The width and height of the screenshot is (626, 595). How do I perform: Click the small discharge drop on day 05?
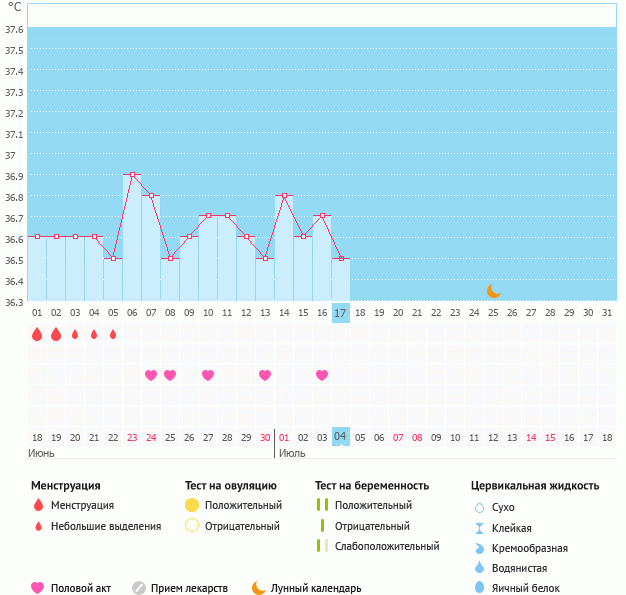coord(113,335)
